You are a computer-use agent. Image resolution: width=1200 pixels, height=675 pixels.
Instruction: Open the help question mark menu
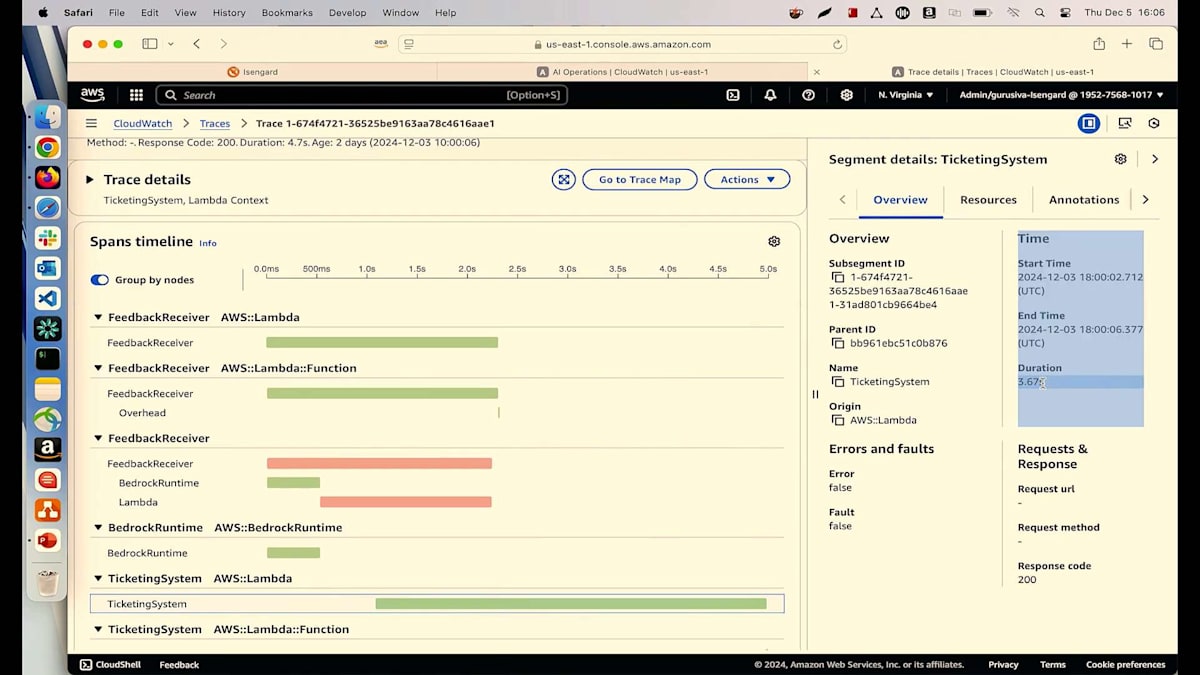(808, 95)
